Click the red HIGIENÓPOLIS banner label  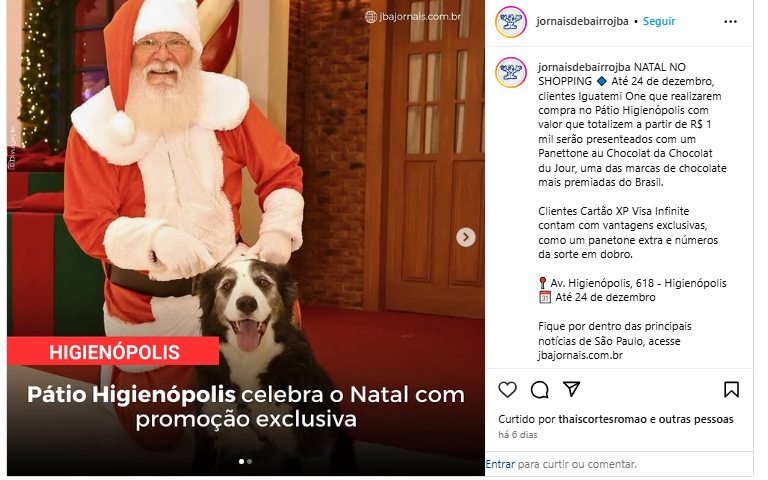point(113,351)
